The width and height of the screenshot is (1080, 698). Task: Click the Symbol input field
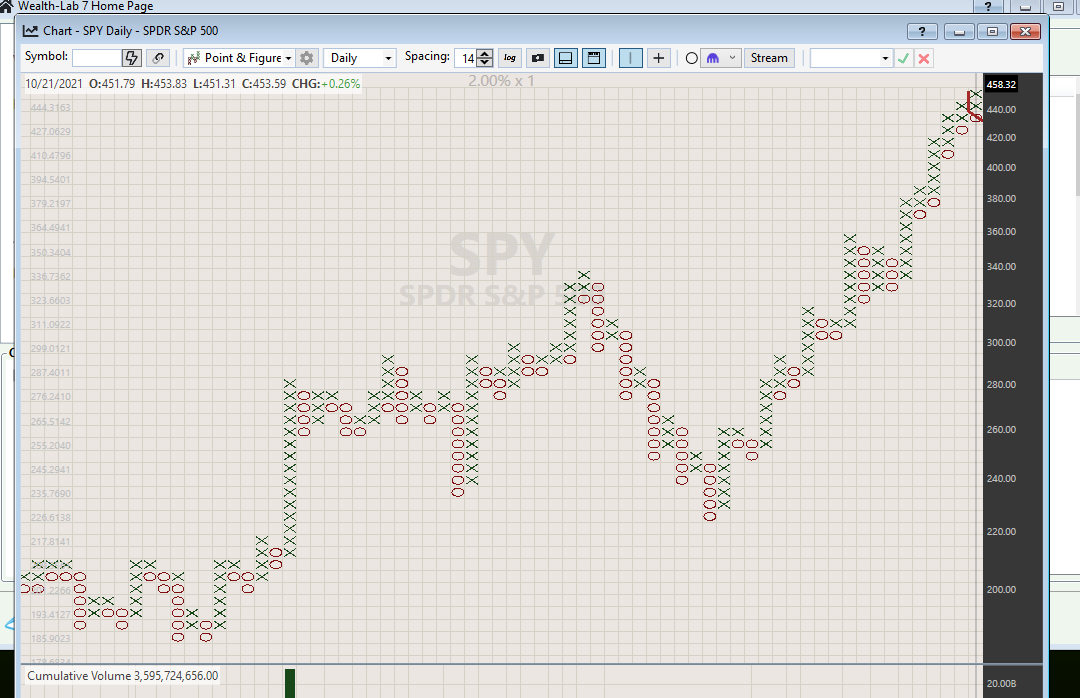[x=96, y=58]
